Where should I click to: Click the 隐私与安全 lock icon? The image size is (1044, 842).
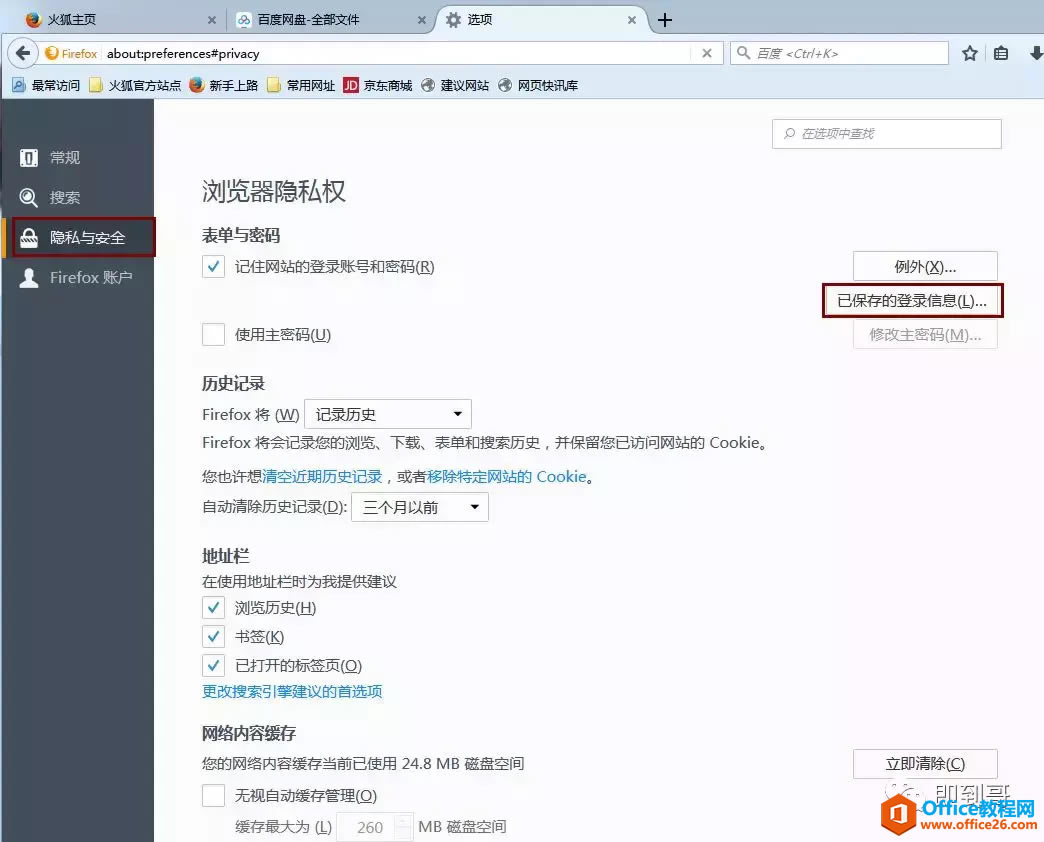29,238
